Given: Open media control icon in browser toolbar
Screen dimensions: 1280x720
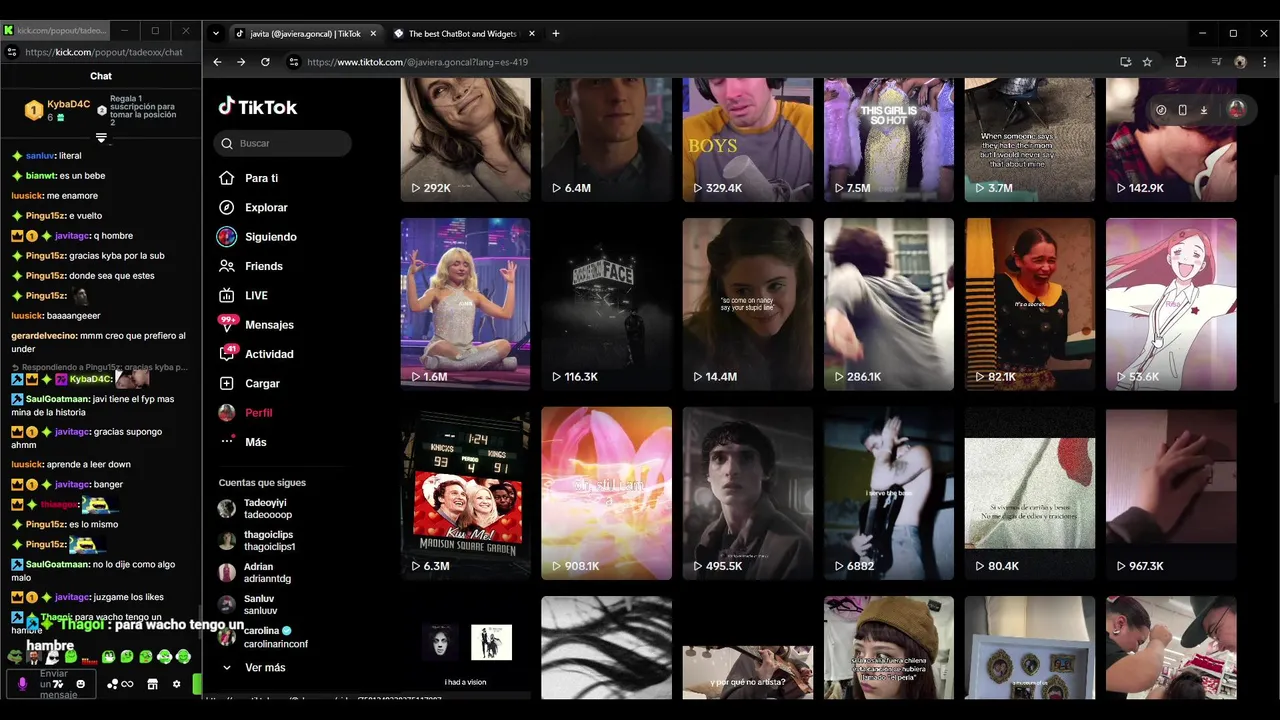Looking at the screenshot, I should pos(1216,62).
